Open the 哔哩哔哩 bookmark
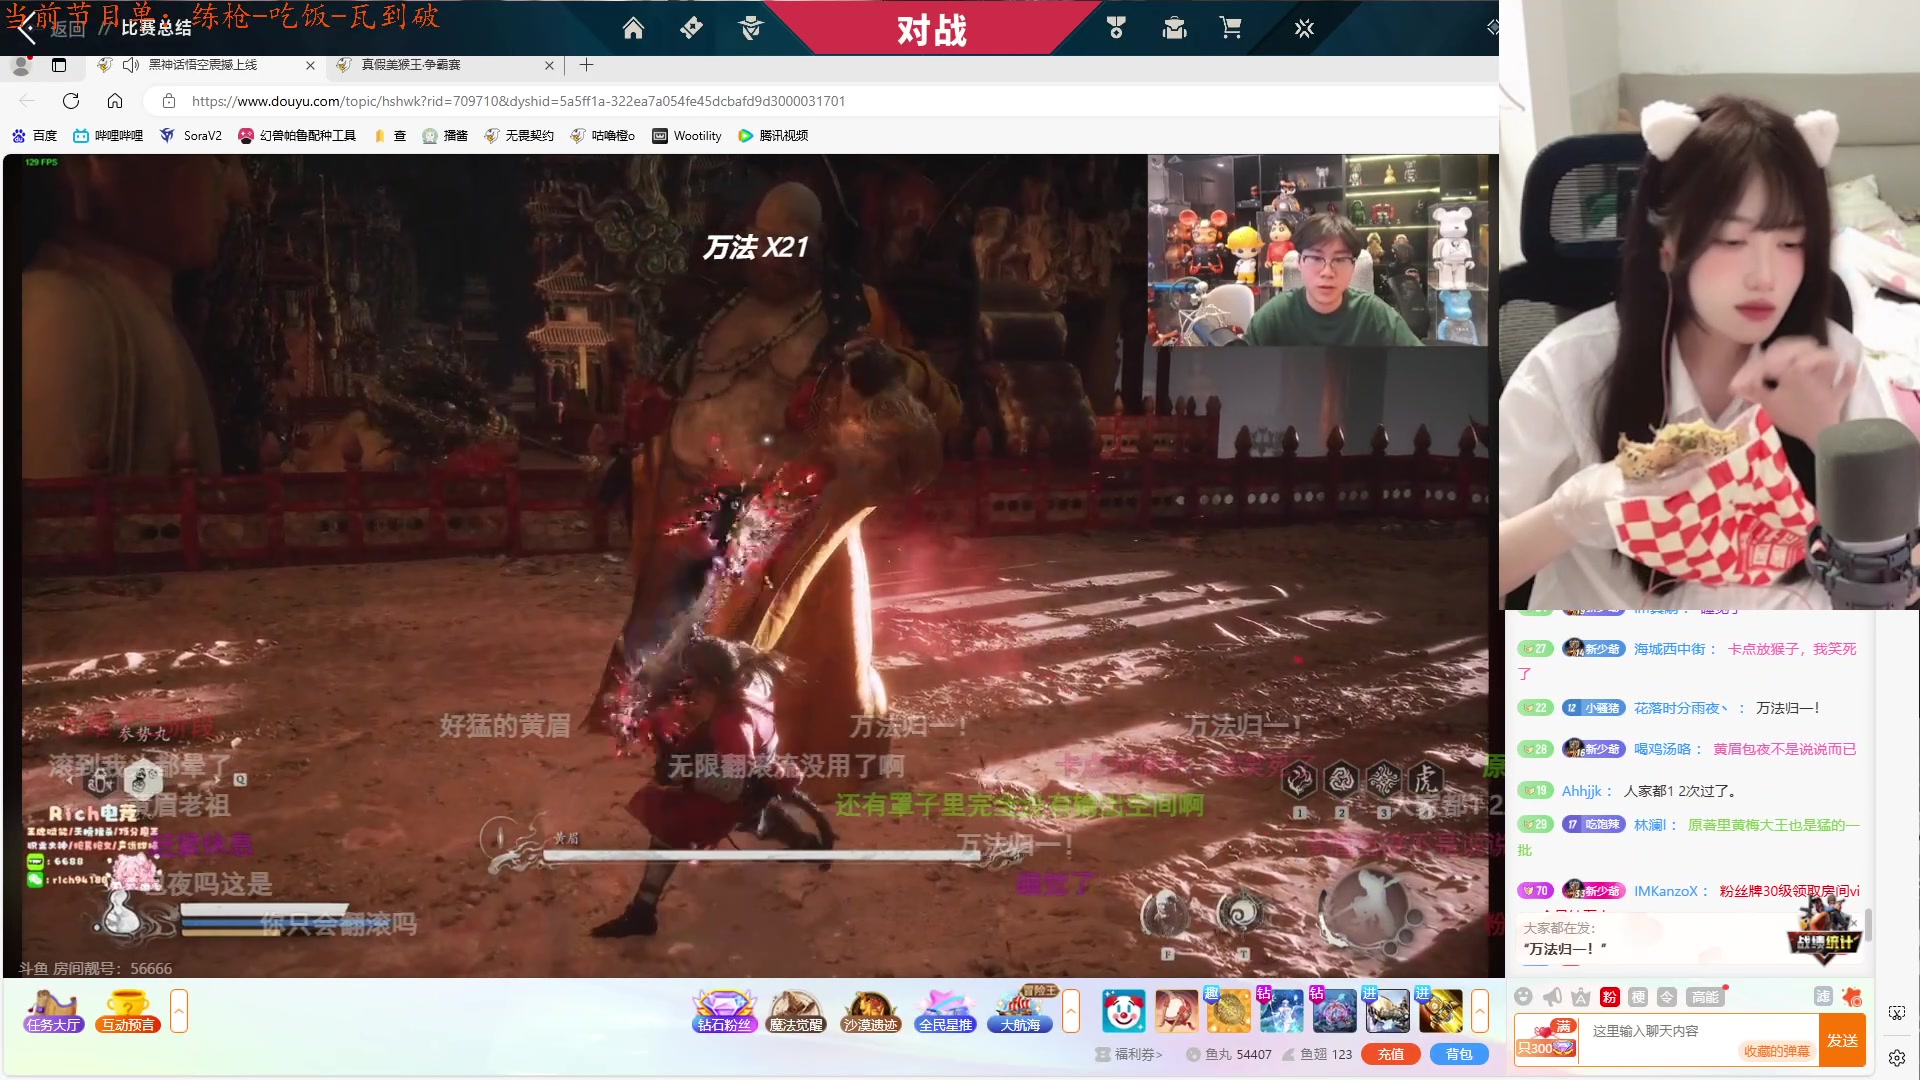The height and width of the screenshot is (1080, 1920). [x=108, y=136]
